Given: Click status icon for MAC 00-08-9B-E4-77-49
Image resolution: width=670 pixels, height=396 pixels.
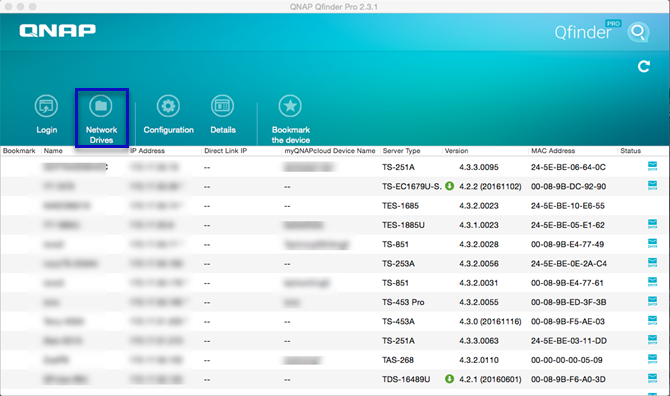Looking at the screenshot, I should (x=652, y=243).
